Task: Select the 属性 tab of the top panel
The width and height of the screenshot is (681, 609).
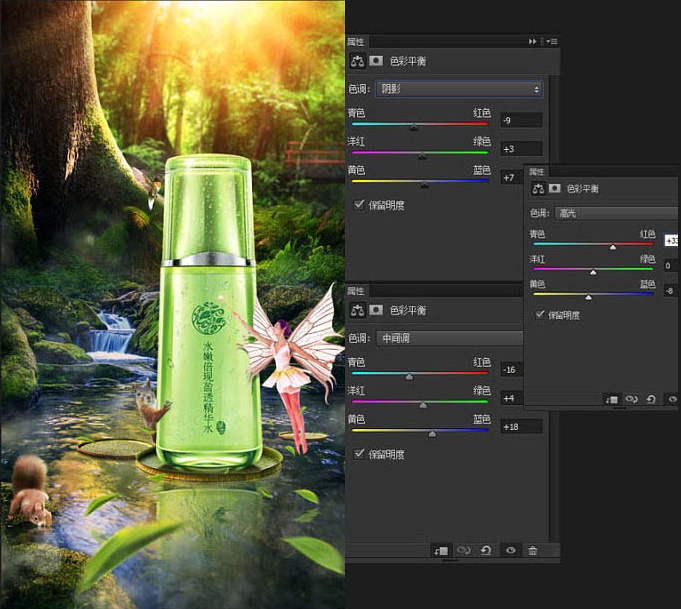Action: click(356, 42)
